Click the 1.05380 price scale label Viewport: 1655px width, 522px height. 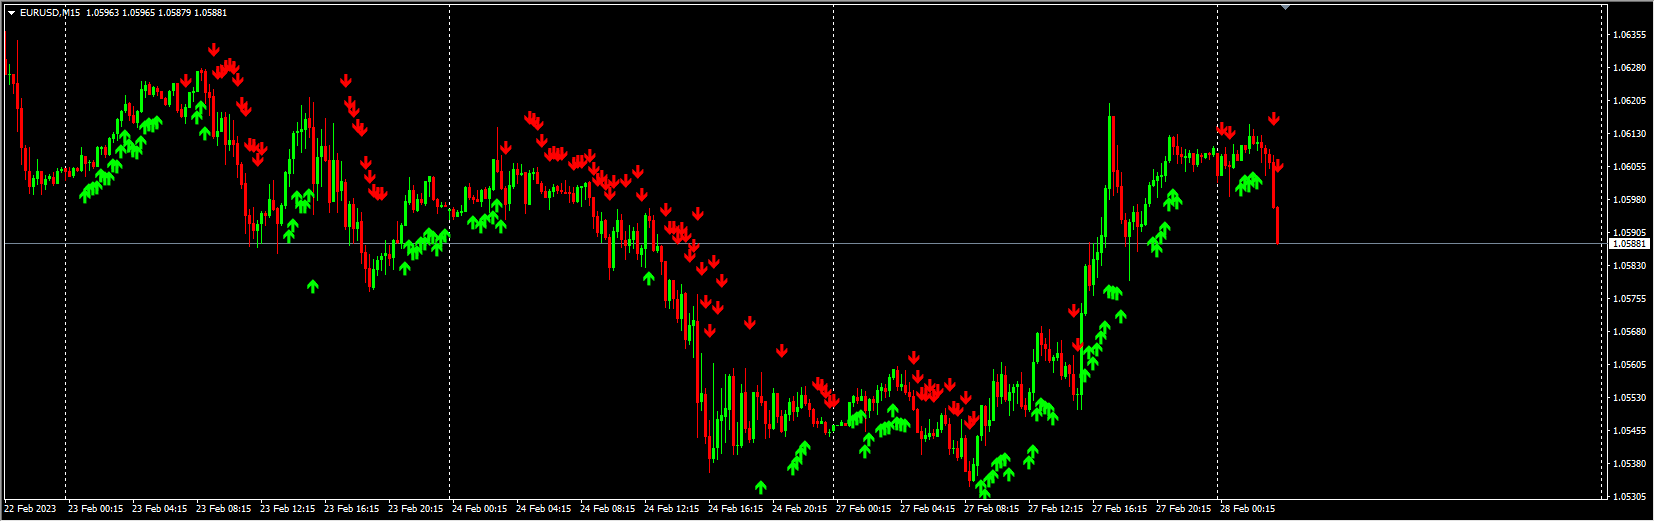(x=1629, y=464)
